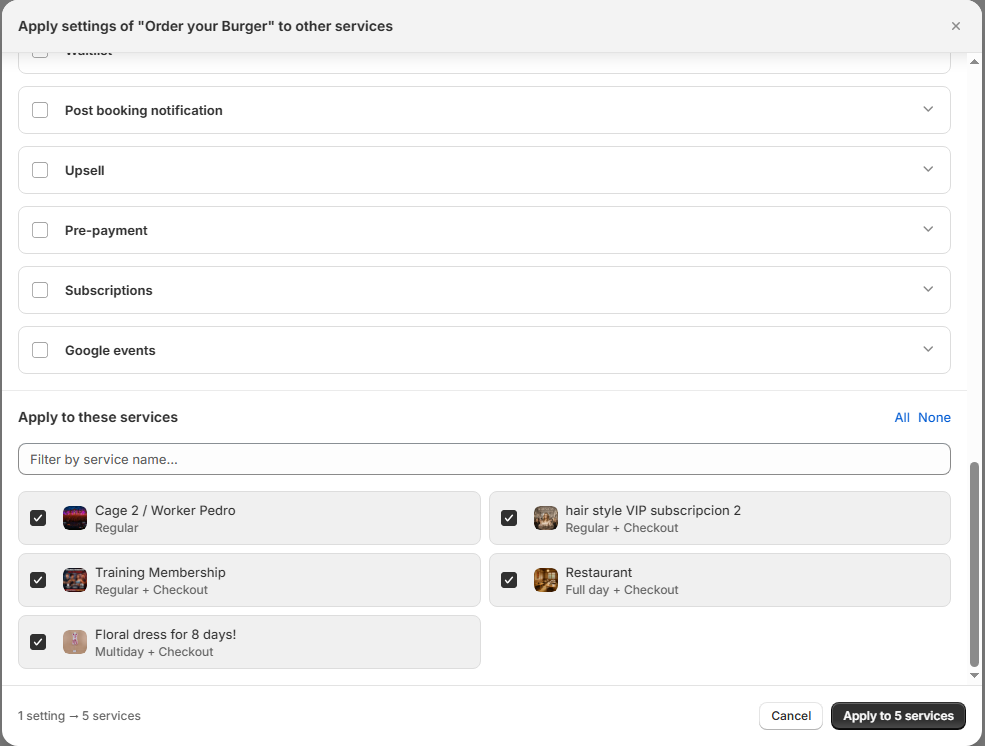Click the Filter by service name field

click(x=484, y=459)
